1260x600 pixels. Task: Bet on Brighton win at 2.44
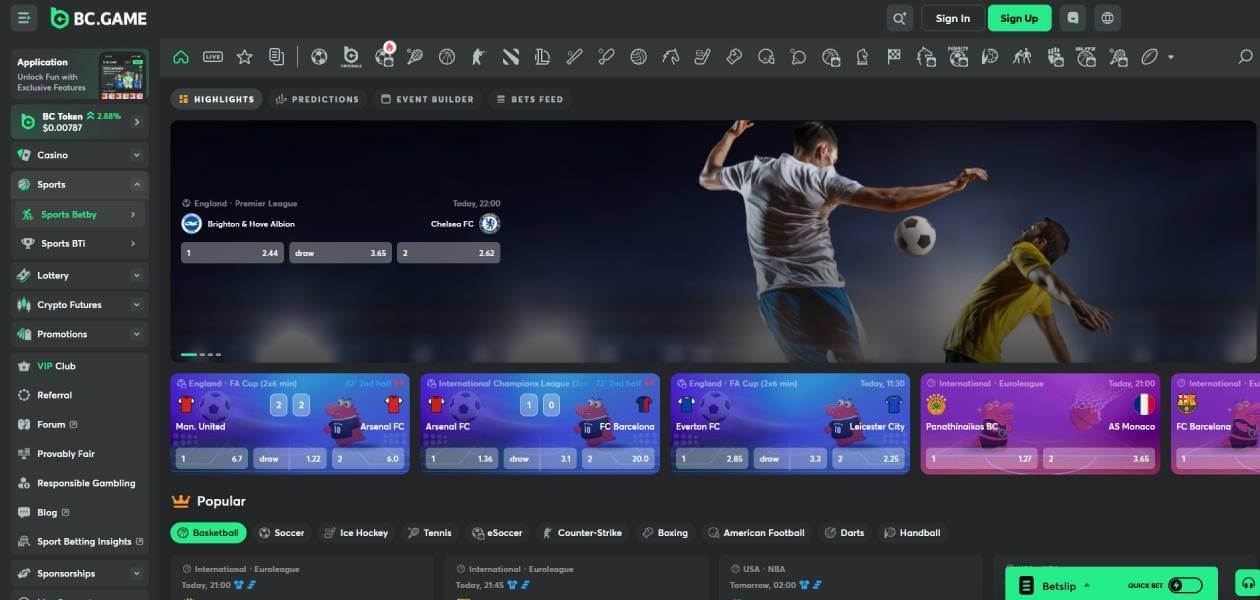[x=232, y=253]
